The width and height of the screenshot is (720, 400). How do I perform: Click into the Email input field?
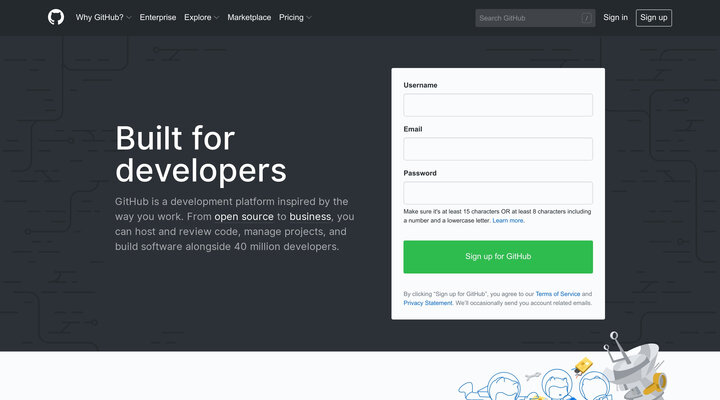click(498, 149)
